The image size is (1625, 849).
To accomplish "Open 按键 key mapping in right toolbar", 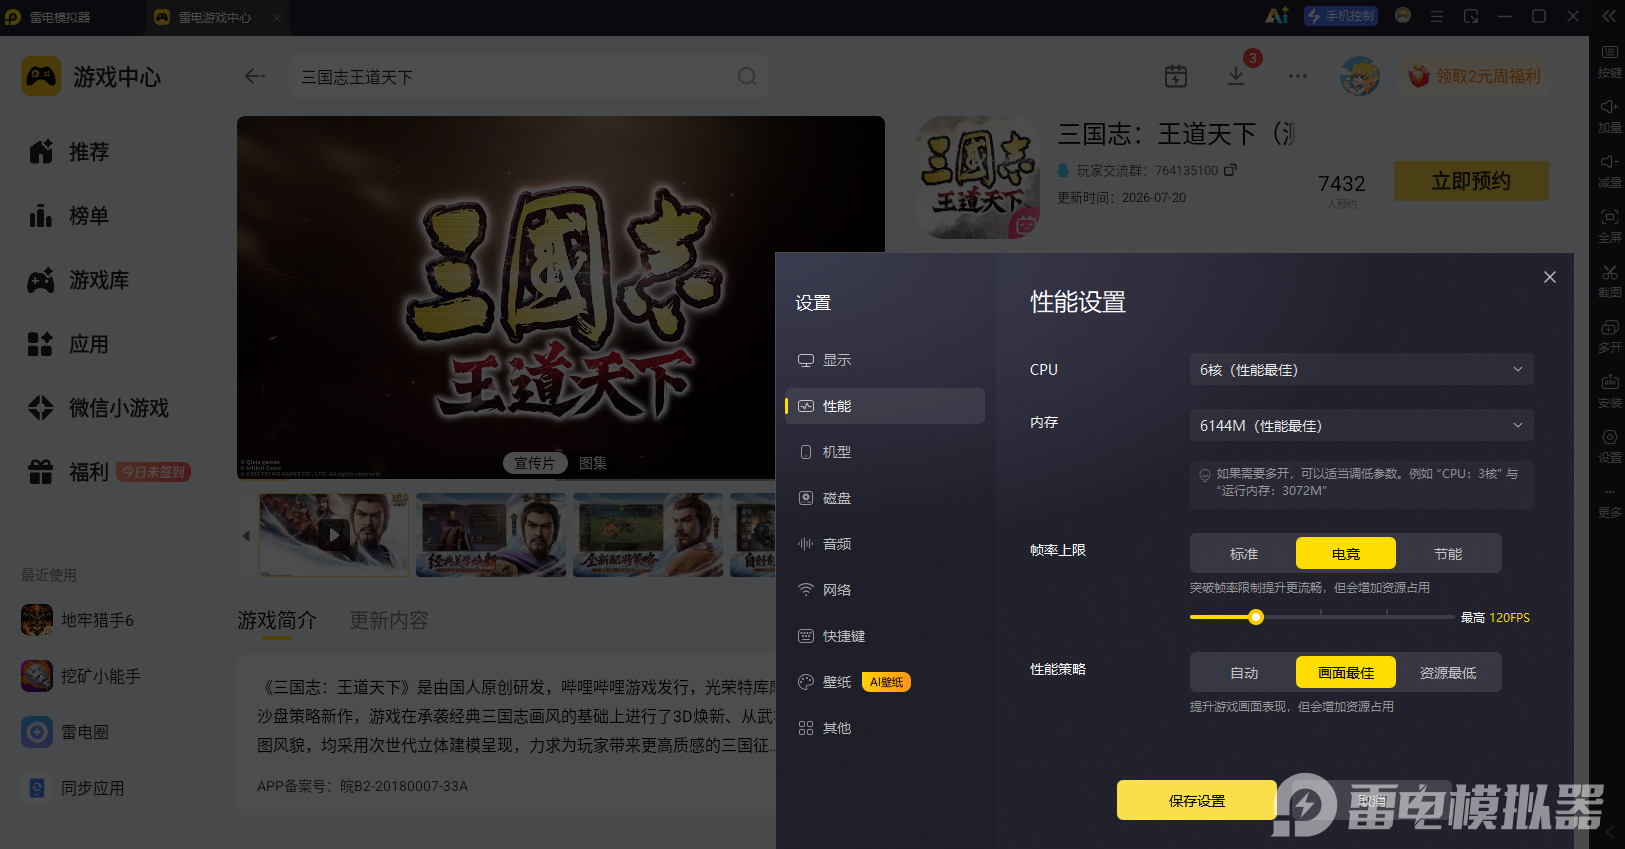I will click(1609, 61).
